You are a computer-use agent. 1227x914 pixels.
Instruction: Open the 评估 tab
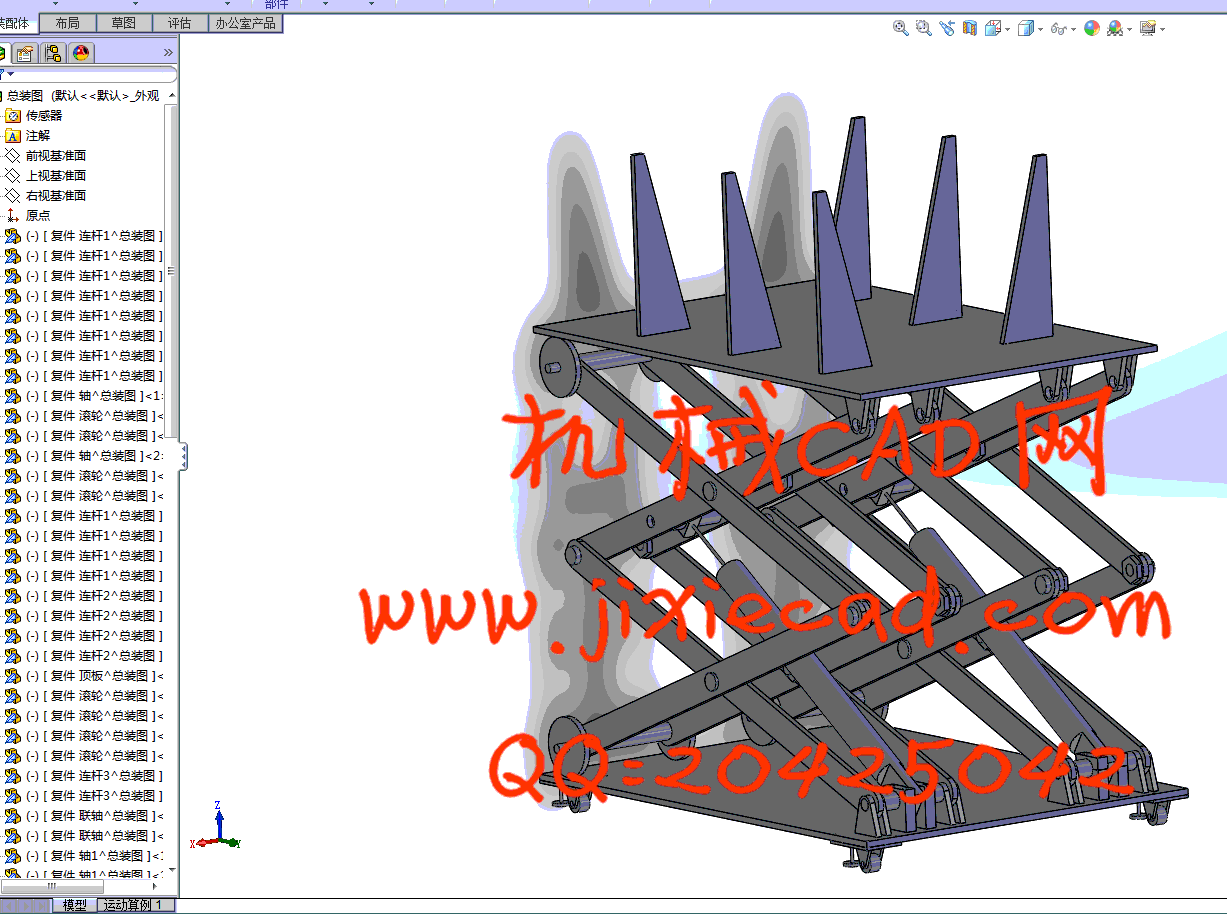point(180,23)
